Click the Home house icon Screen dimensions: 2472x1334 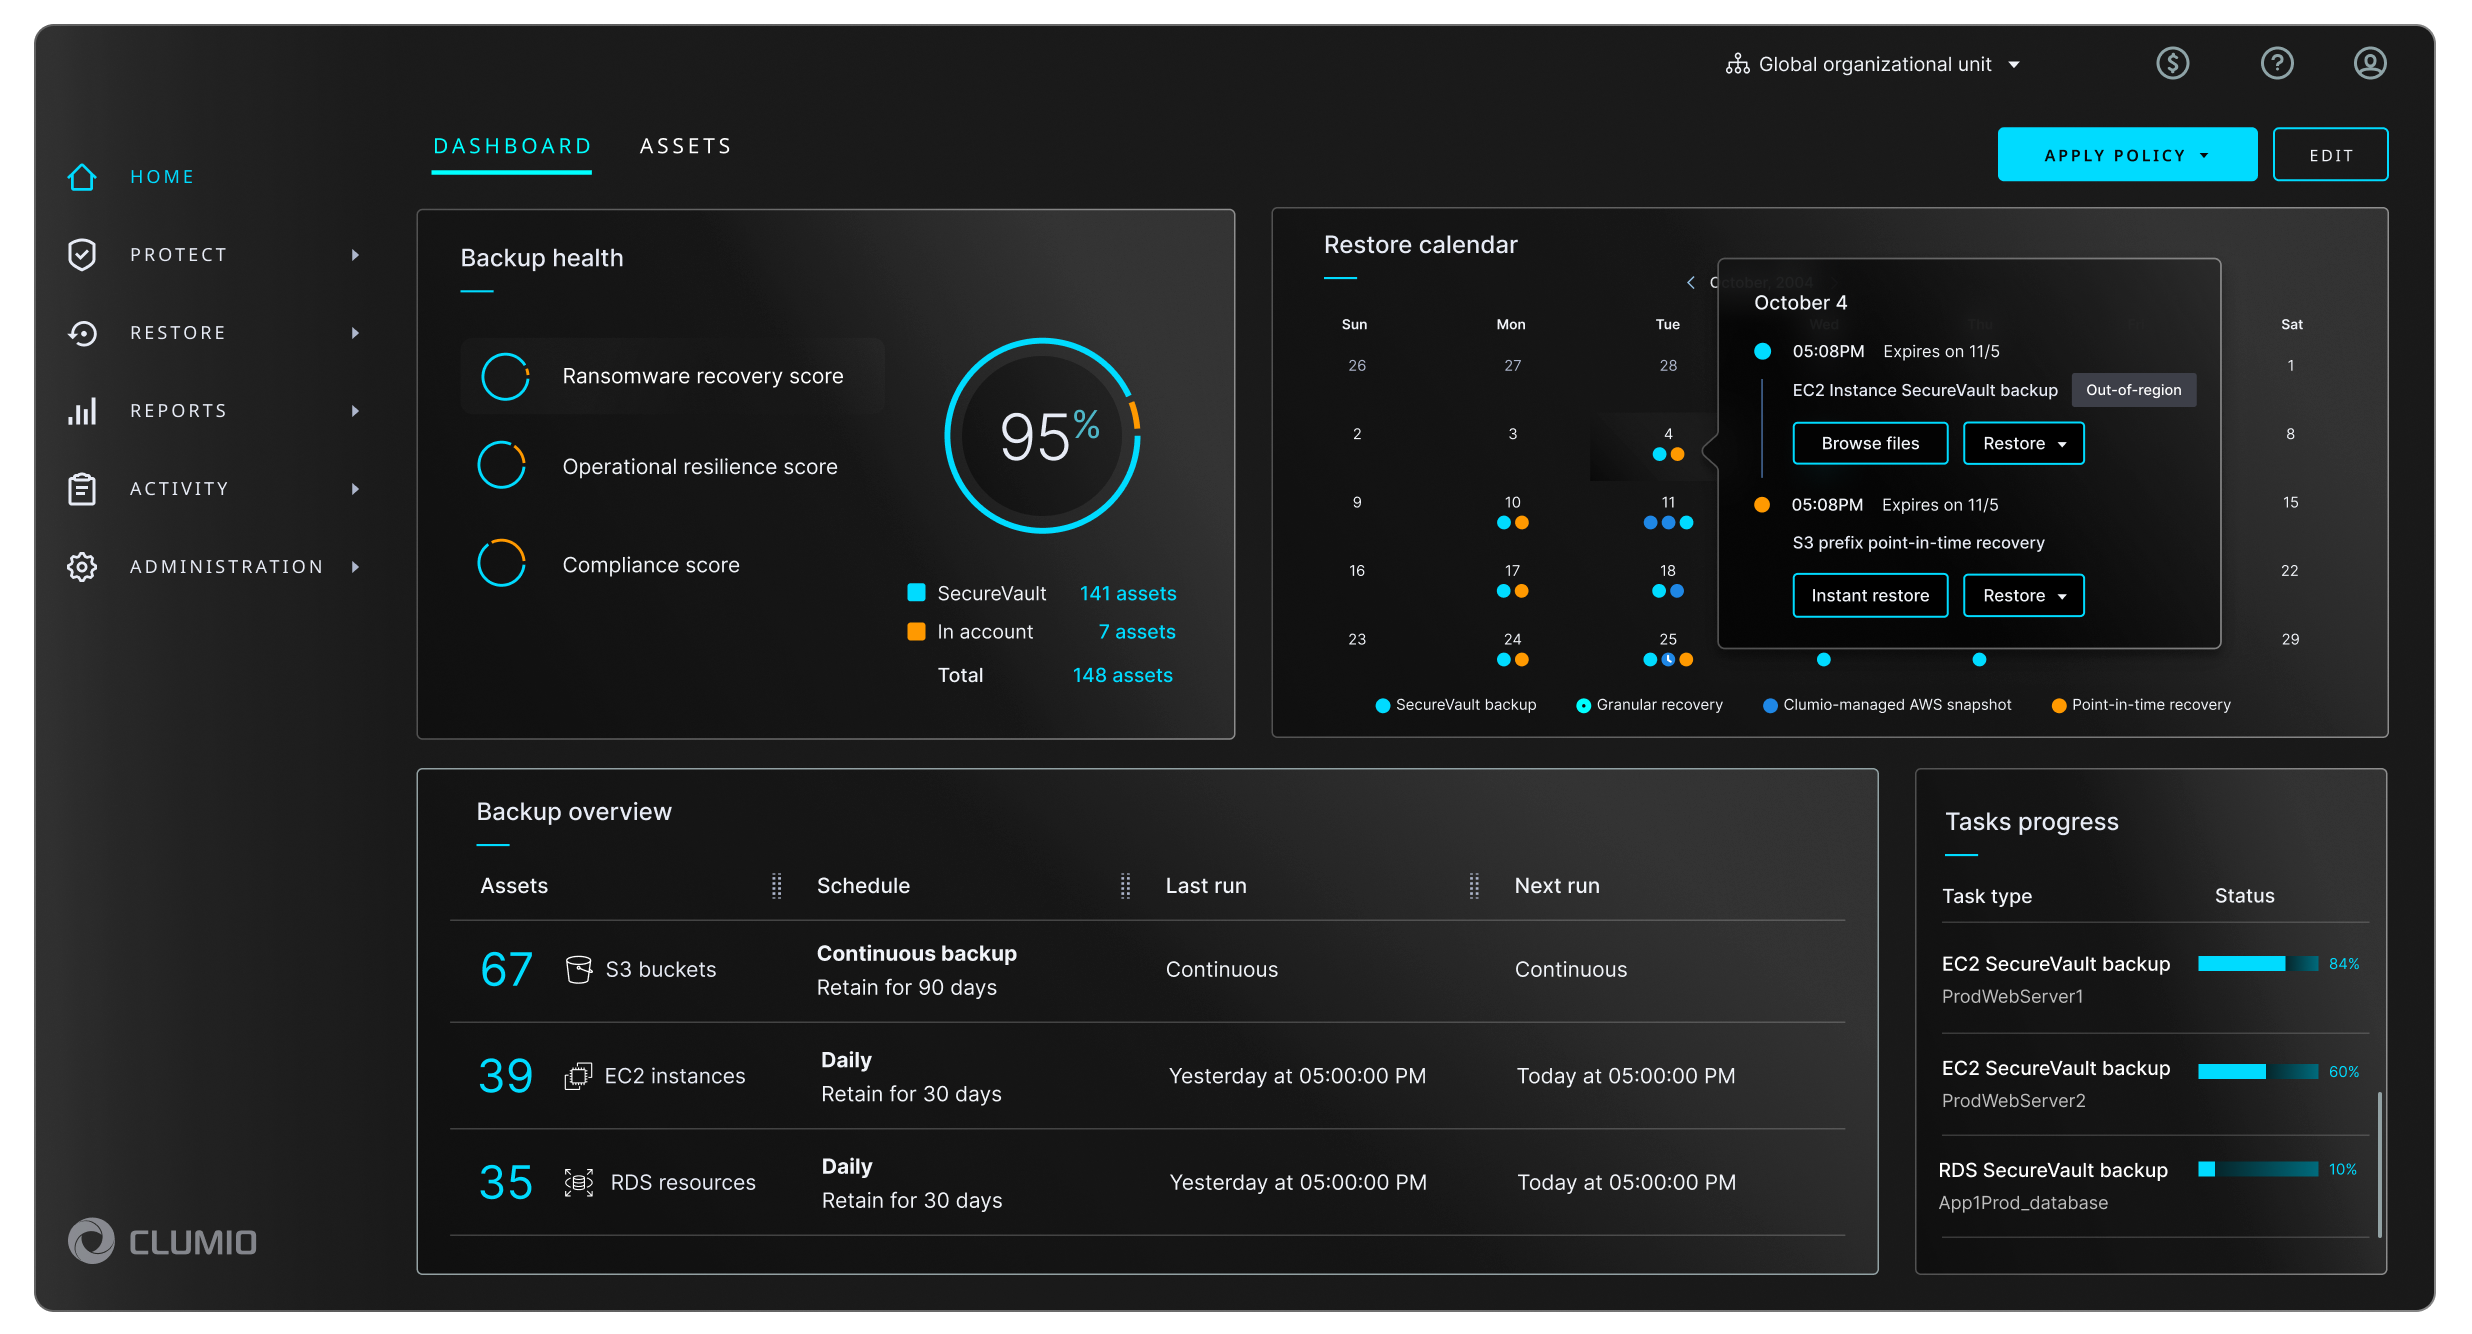pyautogui.click(x=82, y=177)
